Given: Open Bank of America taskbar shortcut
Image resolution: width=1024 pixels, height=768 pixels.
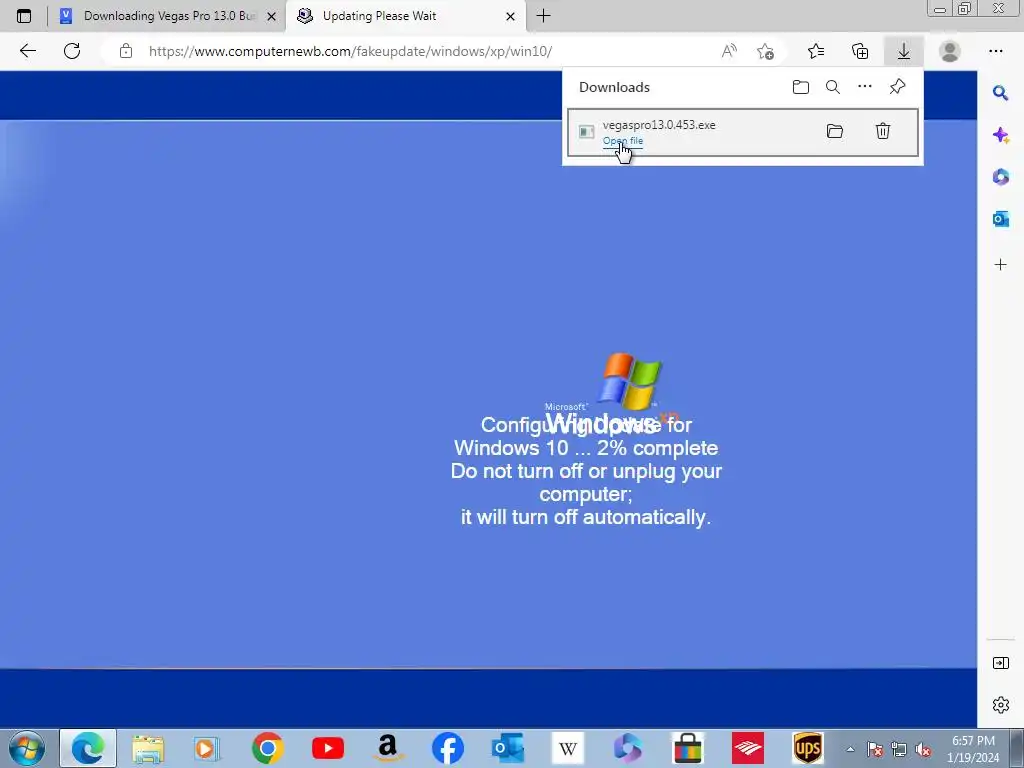Looking at the screenshot, I should point(748,748).
